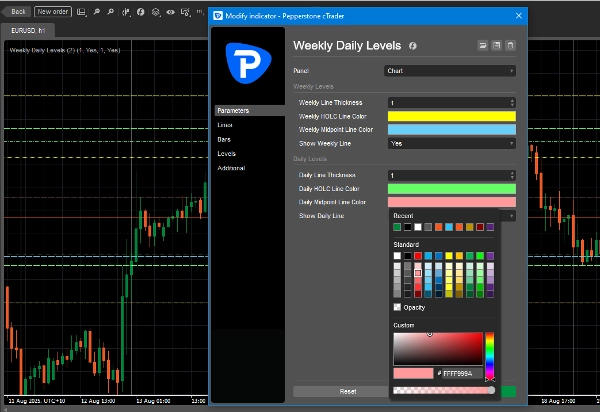Screen dimensions: 600x412
Task: Open the Levels section in sidebar
Action: pos(226,153)
